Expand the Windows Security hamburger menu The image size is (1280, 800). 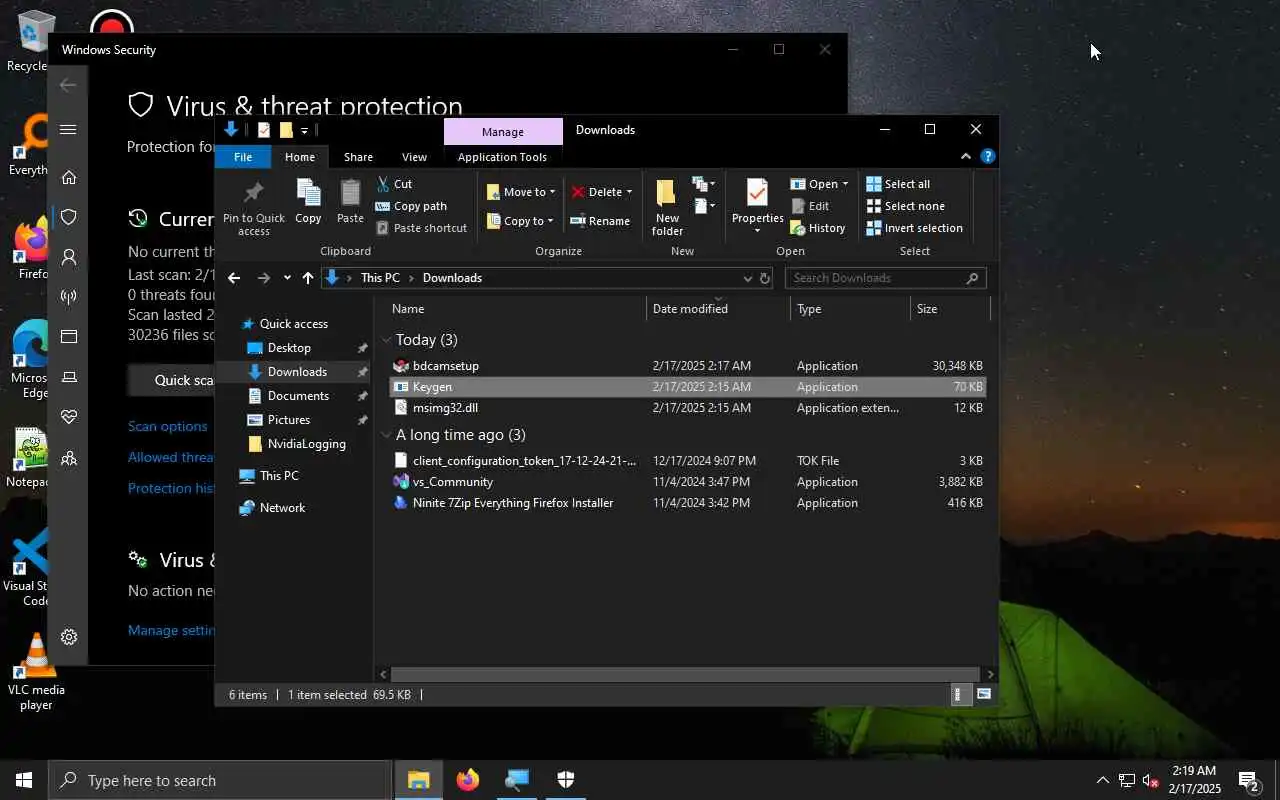(68, 129)
